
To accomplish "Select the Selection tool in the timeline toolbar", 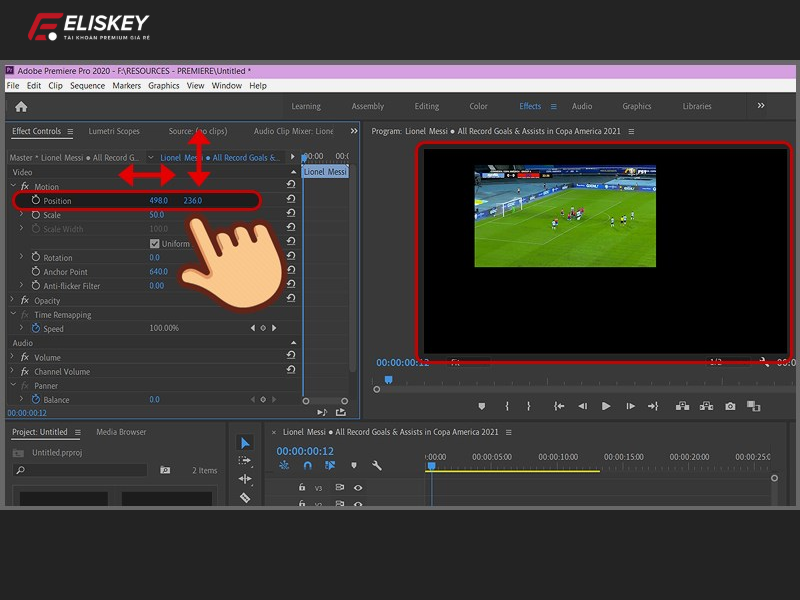I will [x=245, y=442].
